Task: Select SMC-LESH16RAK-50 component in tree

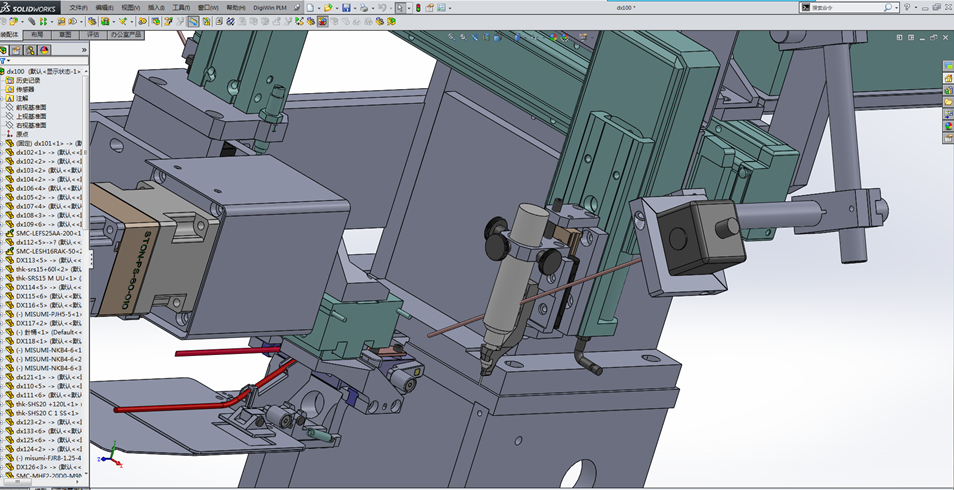Action: tap(49, 251)
